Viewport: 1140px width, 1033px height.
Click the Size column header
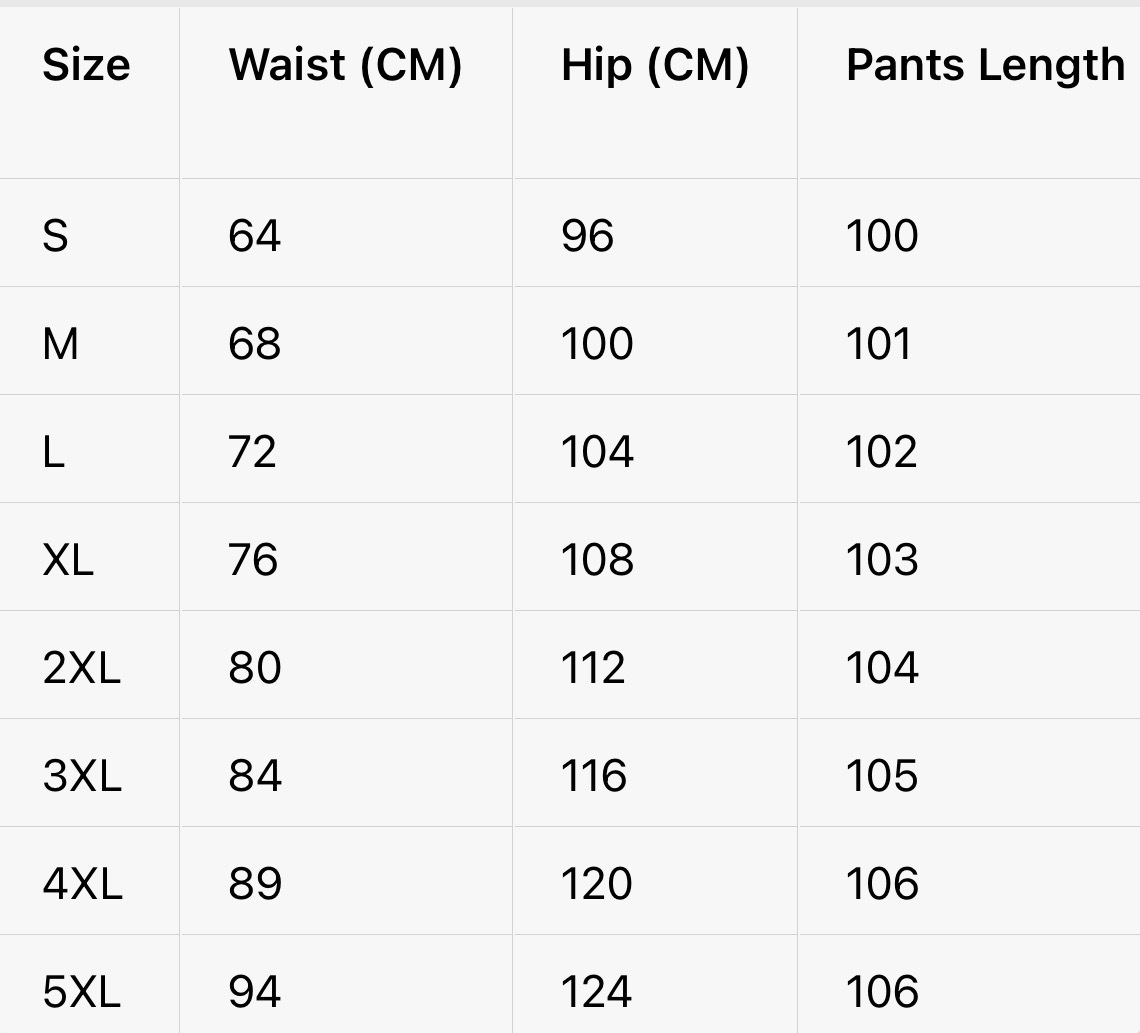tap(86, 66)
